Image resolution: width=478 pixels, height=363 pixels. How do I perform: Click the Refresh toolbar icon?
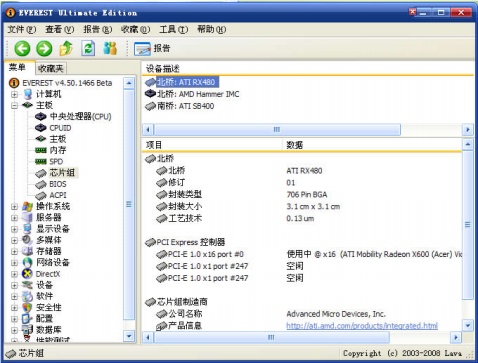[88, 49]
